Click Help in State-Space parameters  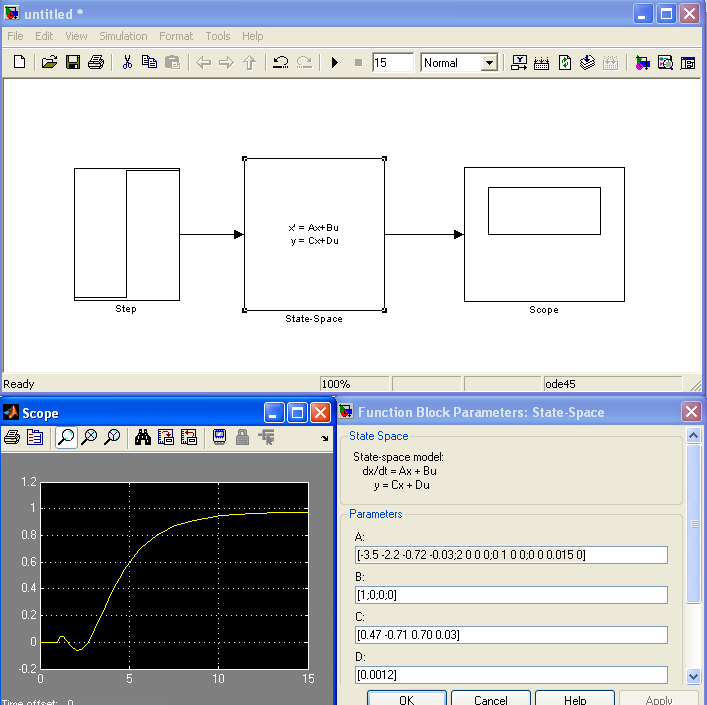pos(575,699)
